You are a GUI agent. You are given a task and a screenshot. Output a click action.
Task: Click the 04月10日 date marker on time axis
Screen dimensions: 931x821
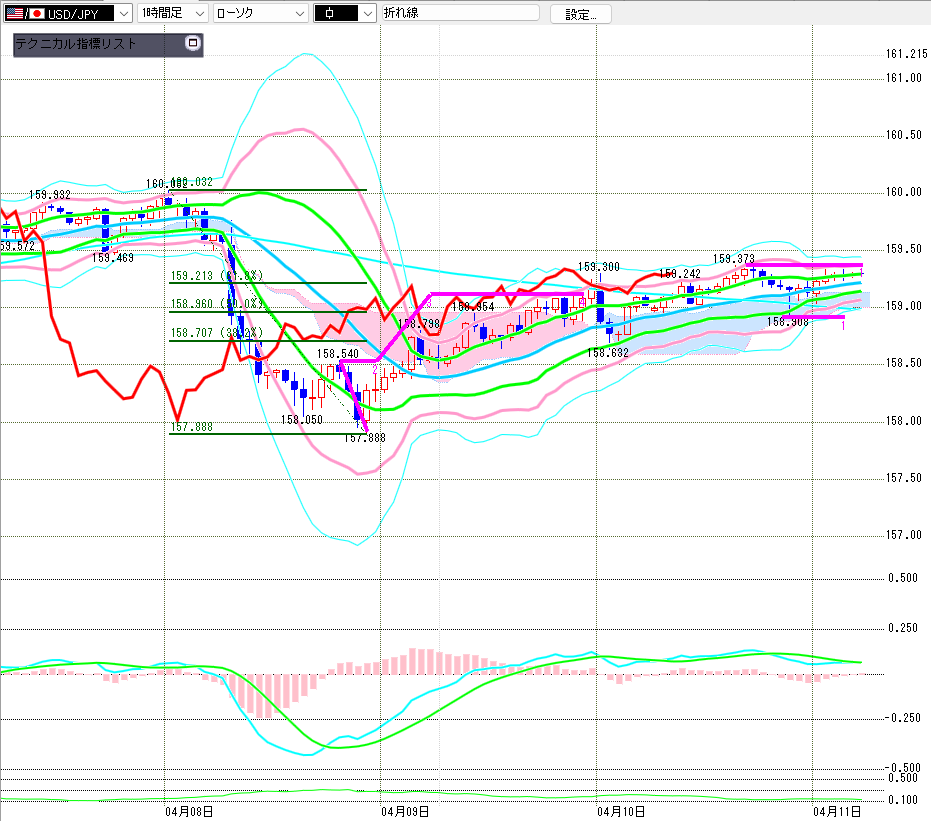point(620,810)
